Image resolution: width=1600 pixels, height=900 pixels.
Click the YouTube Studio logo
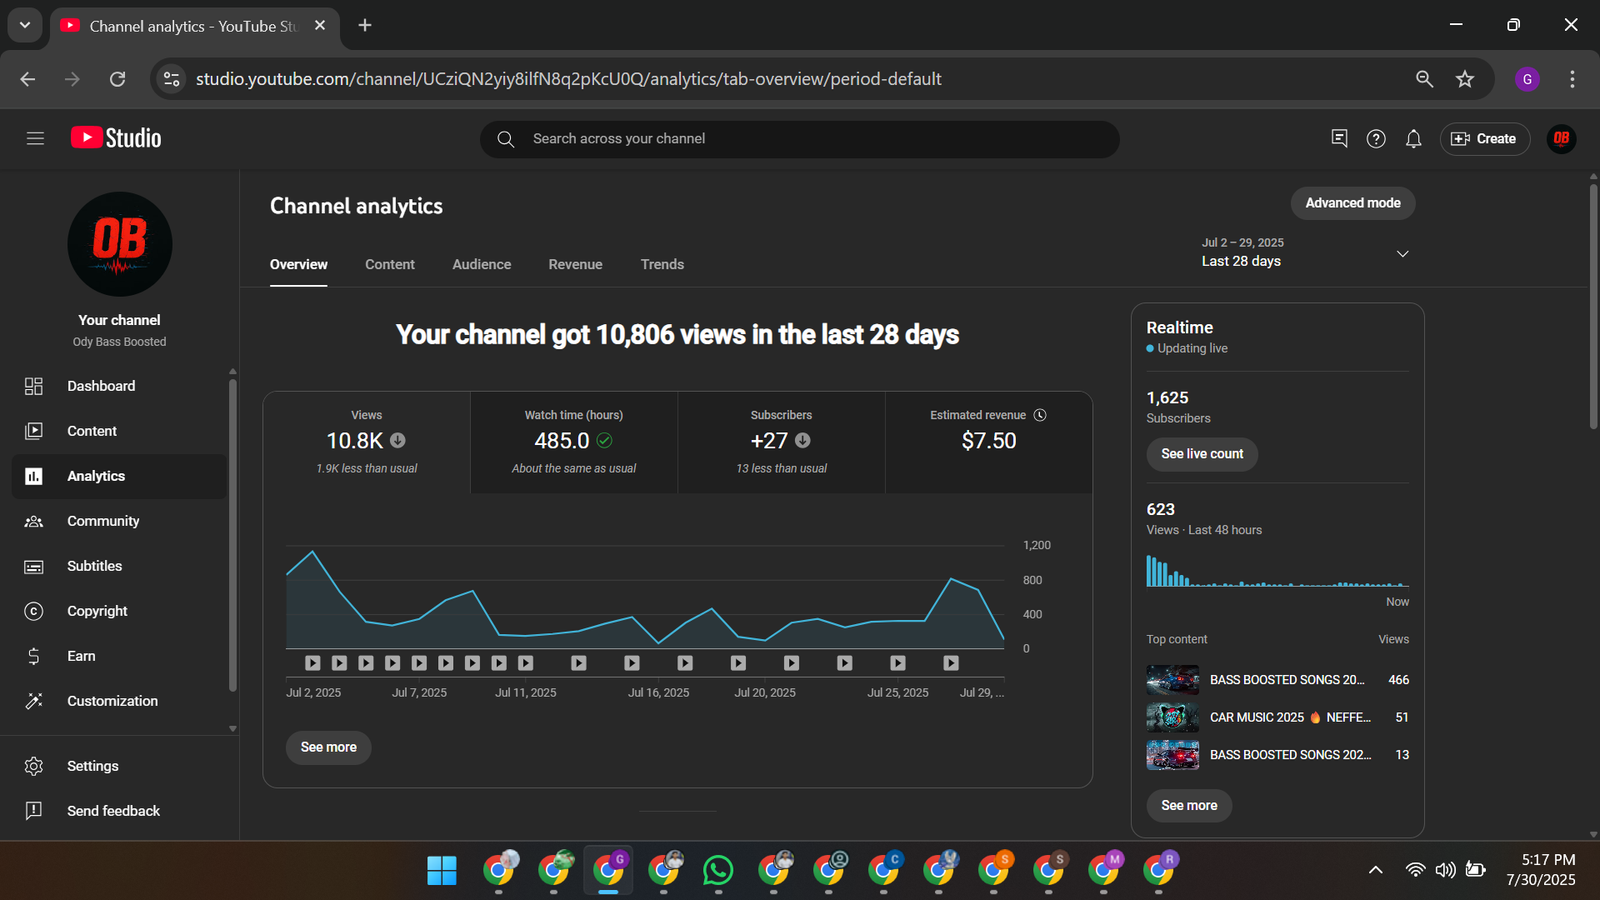(x=116, y=138)
